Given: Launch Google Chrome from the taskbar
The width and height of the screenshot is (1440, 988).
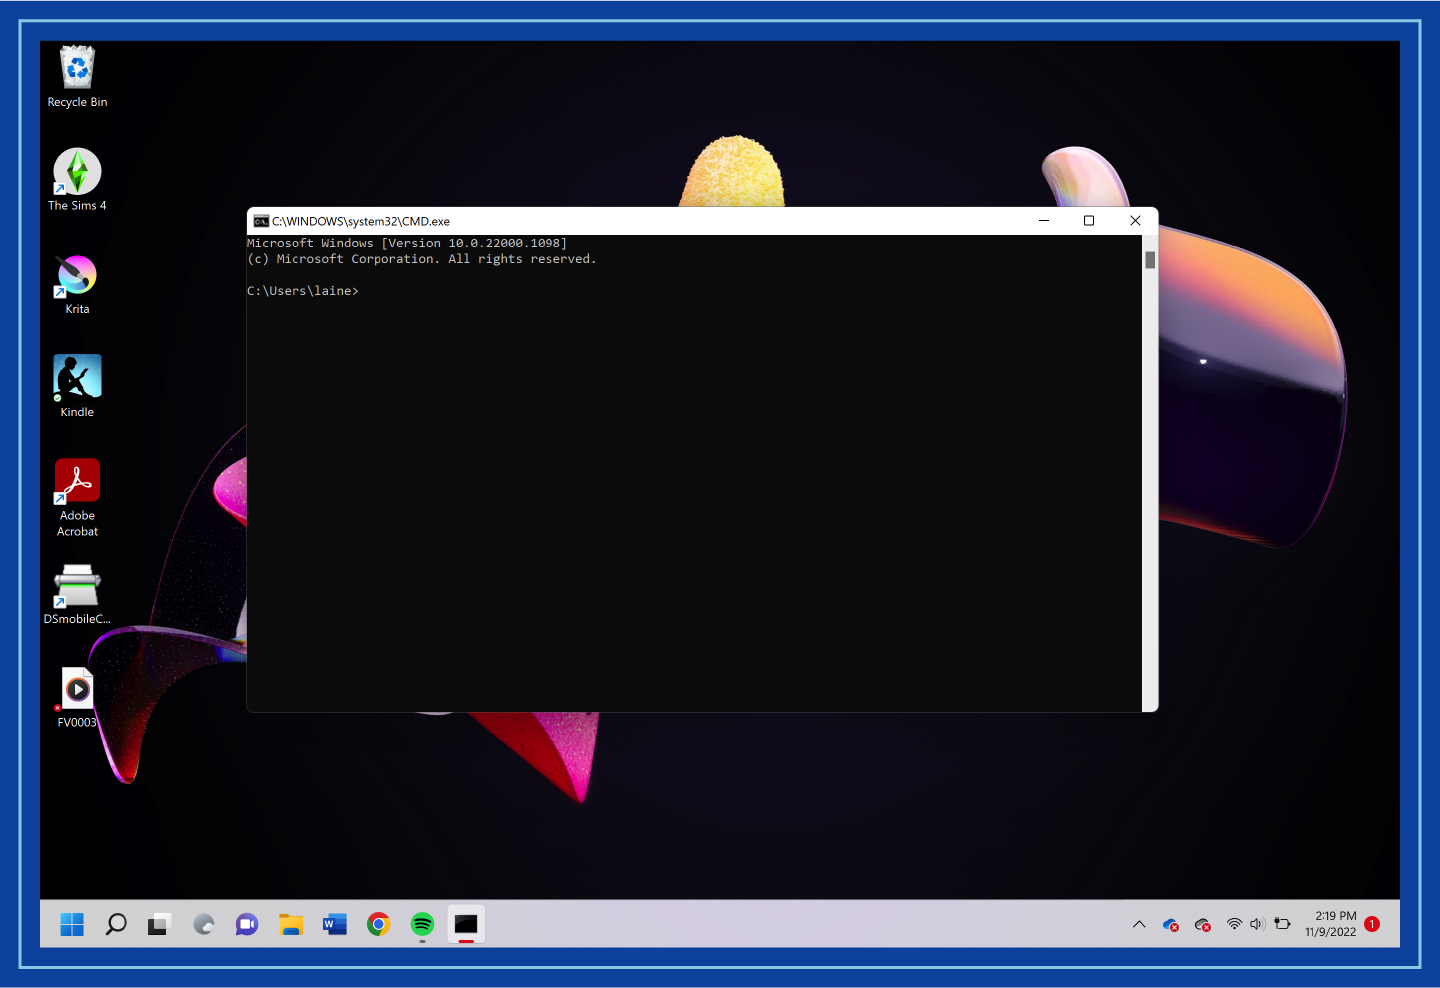Looking at the screenshot, I should [378, 924].
